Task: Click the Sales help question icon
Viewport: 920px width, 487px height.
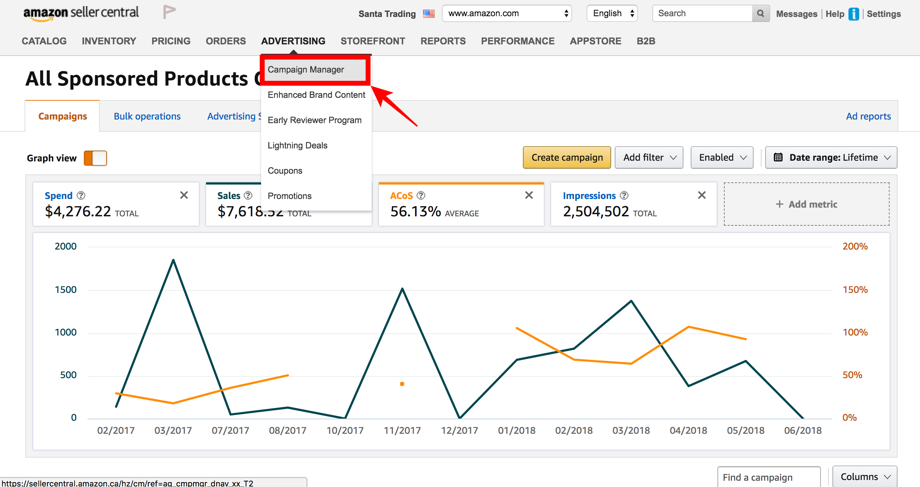Action: pyautogui.click(x=248, y=195)
